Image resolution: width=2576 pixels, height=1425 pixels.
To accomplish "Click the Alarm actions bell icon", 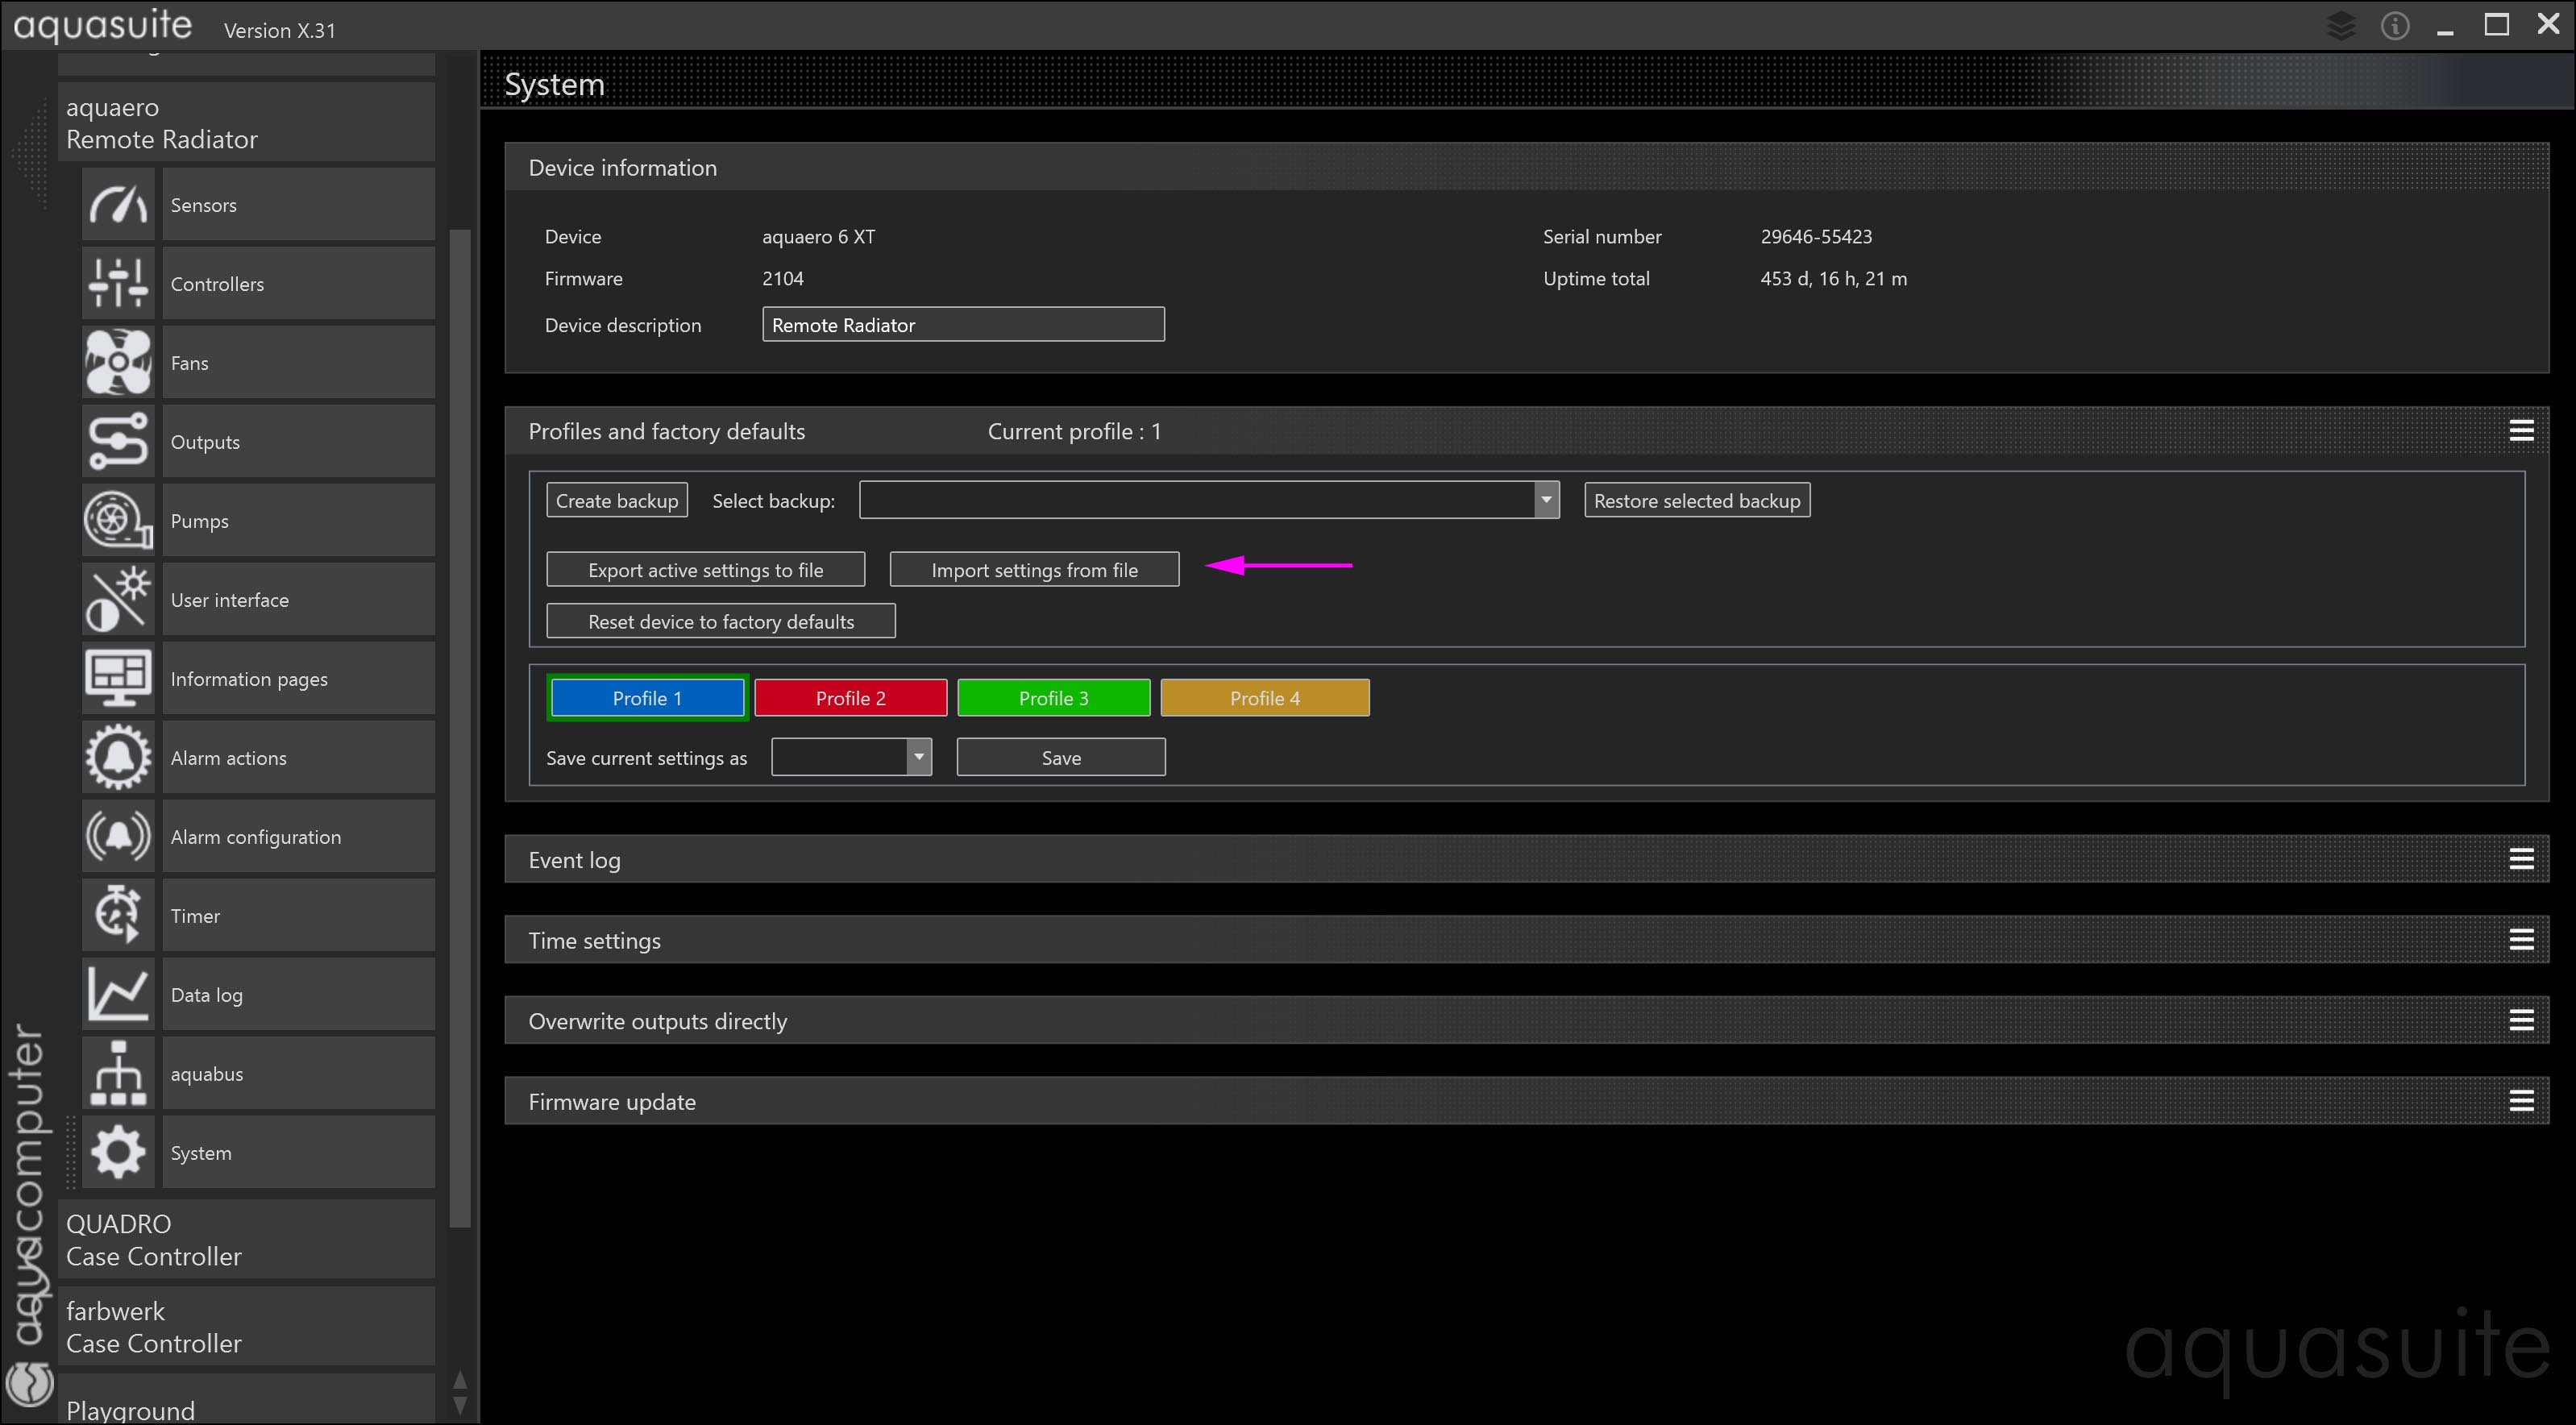I will pos(118,758).
